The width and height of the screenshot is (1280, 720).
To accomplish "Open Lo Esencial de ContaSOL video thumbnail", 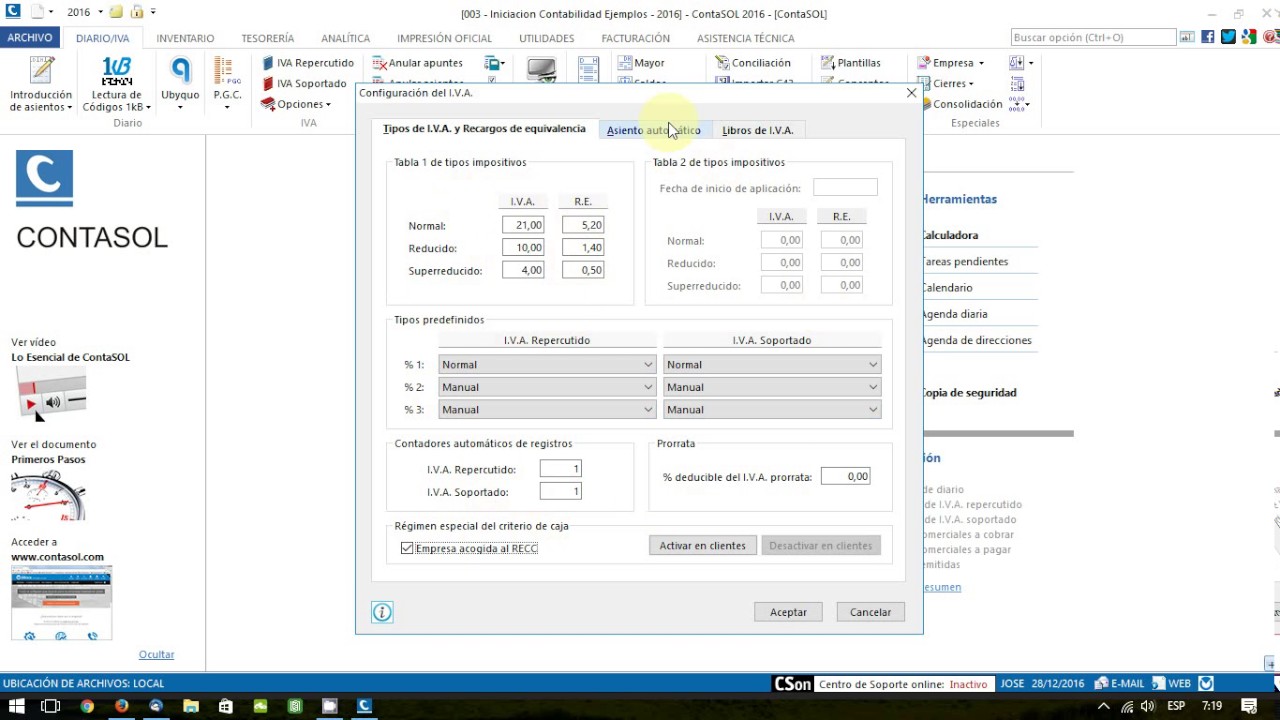I will [x=48, y=392].
